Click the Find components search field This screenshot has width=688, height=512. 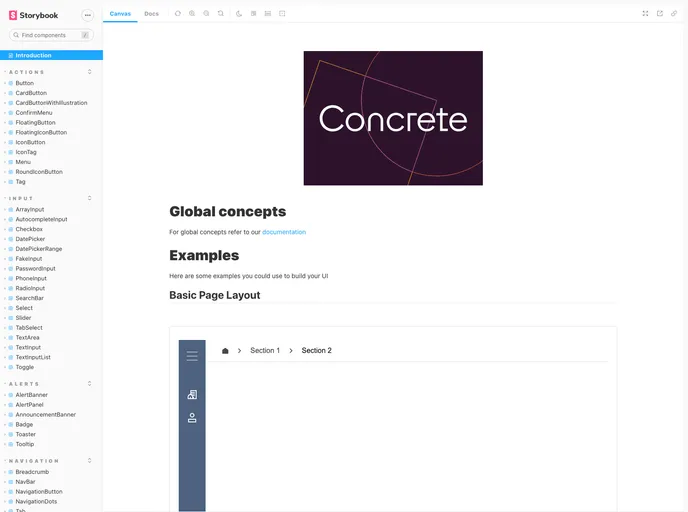click(51, 35)
